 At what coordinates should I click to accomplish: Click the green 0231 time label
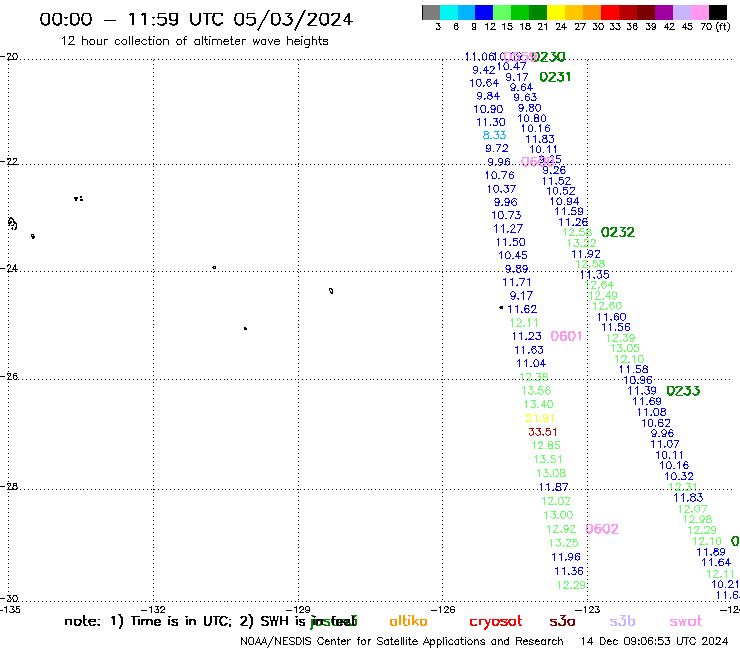point(555,77)
